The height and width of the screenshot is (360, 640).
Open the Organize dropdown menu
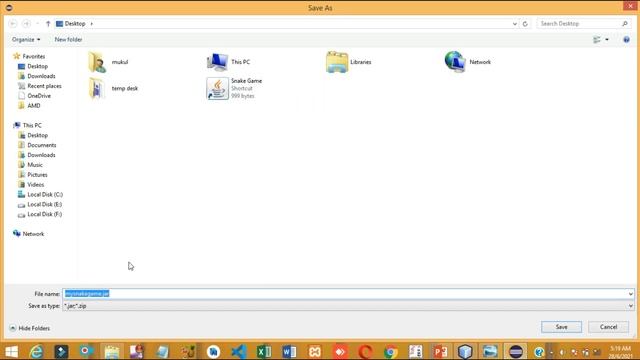point(26,40)
